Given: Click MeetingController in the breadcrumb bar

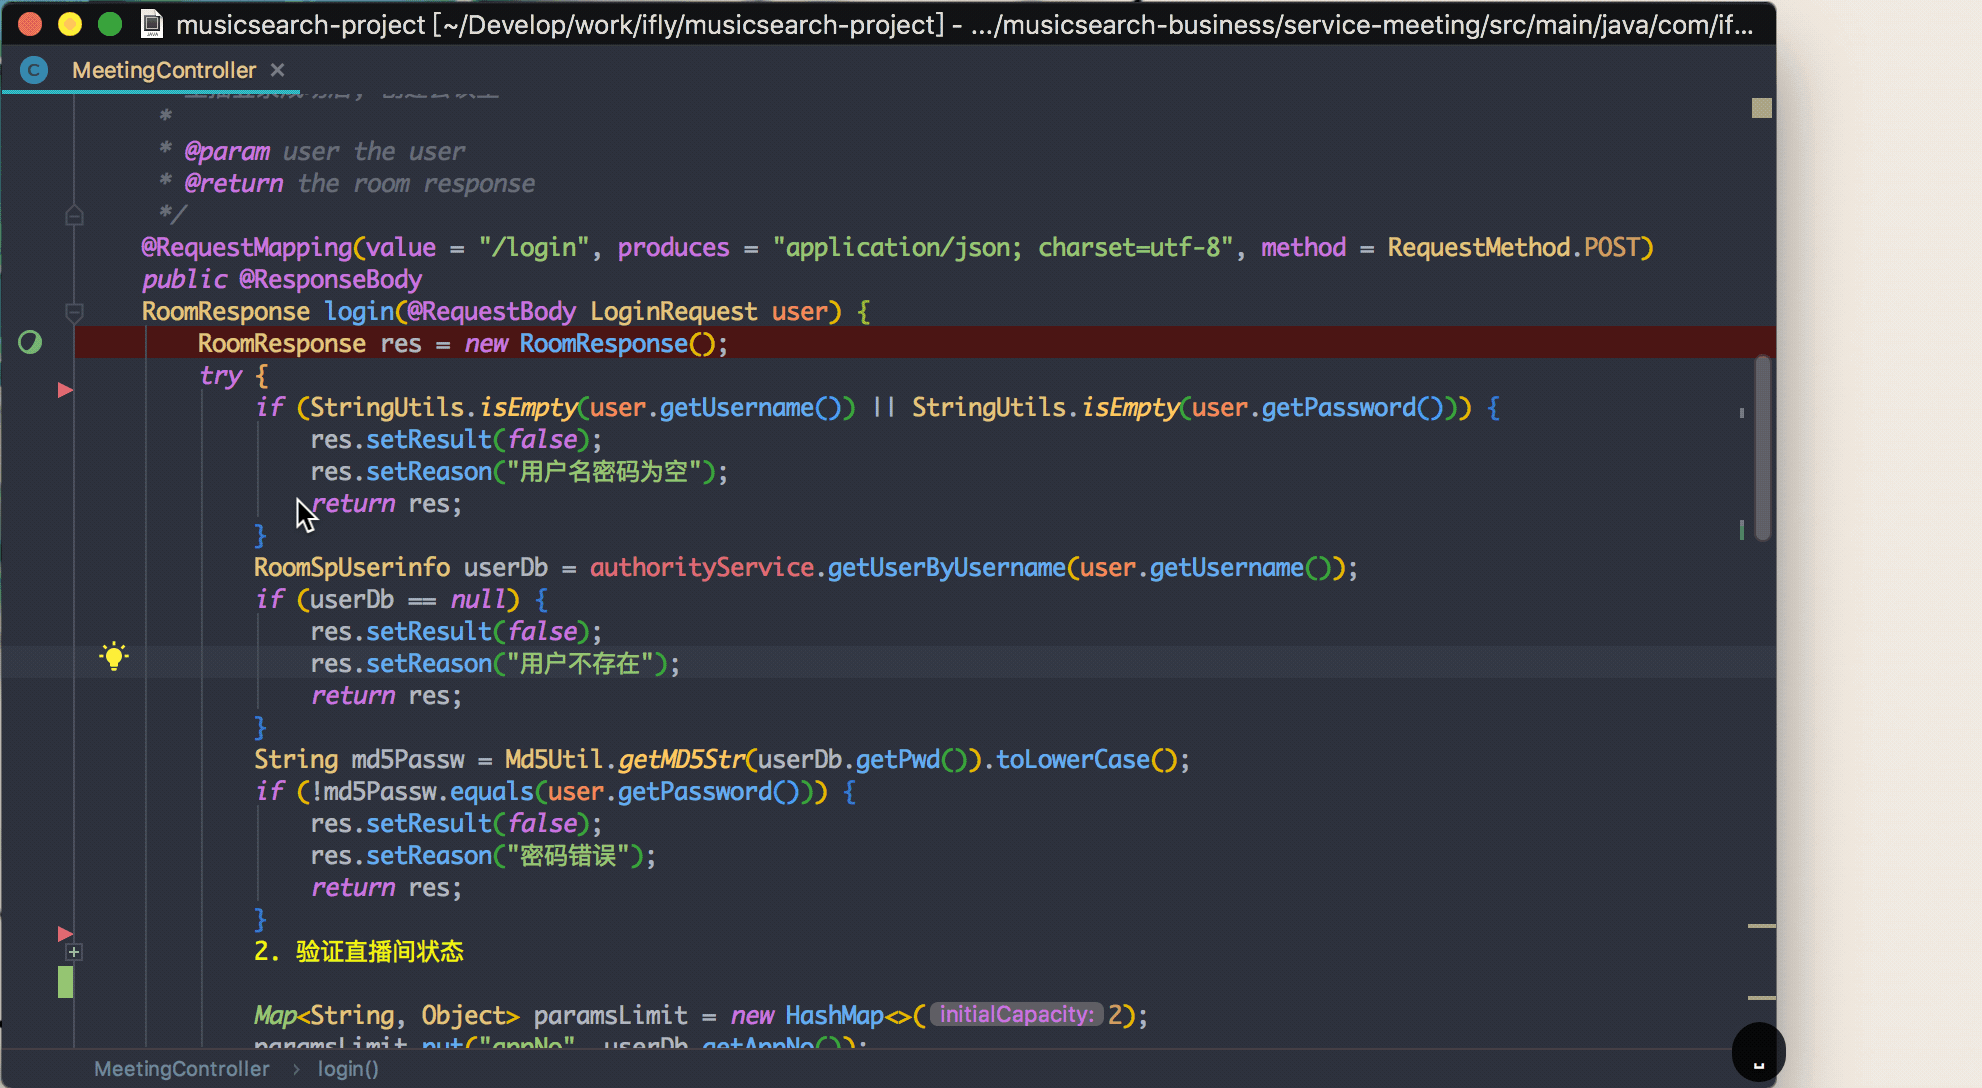Looking at the screenshot, I should point(181,1069).
